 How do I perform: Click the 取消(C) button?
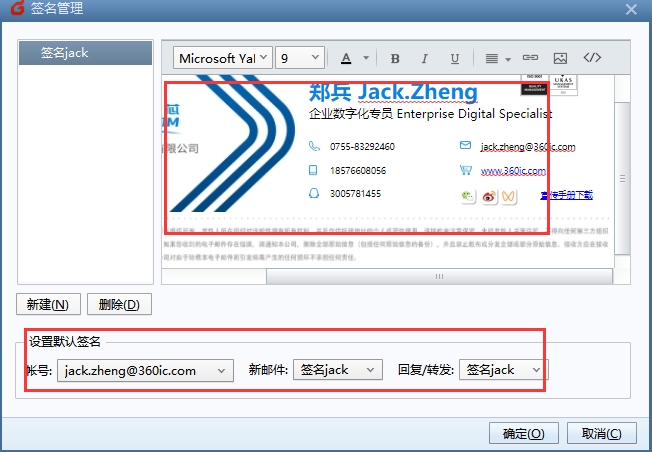601,433
